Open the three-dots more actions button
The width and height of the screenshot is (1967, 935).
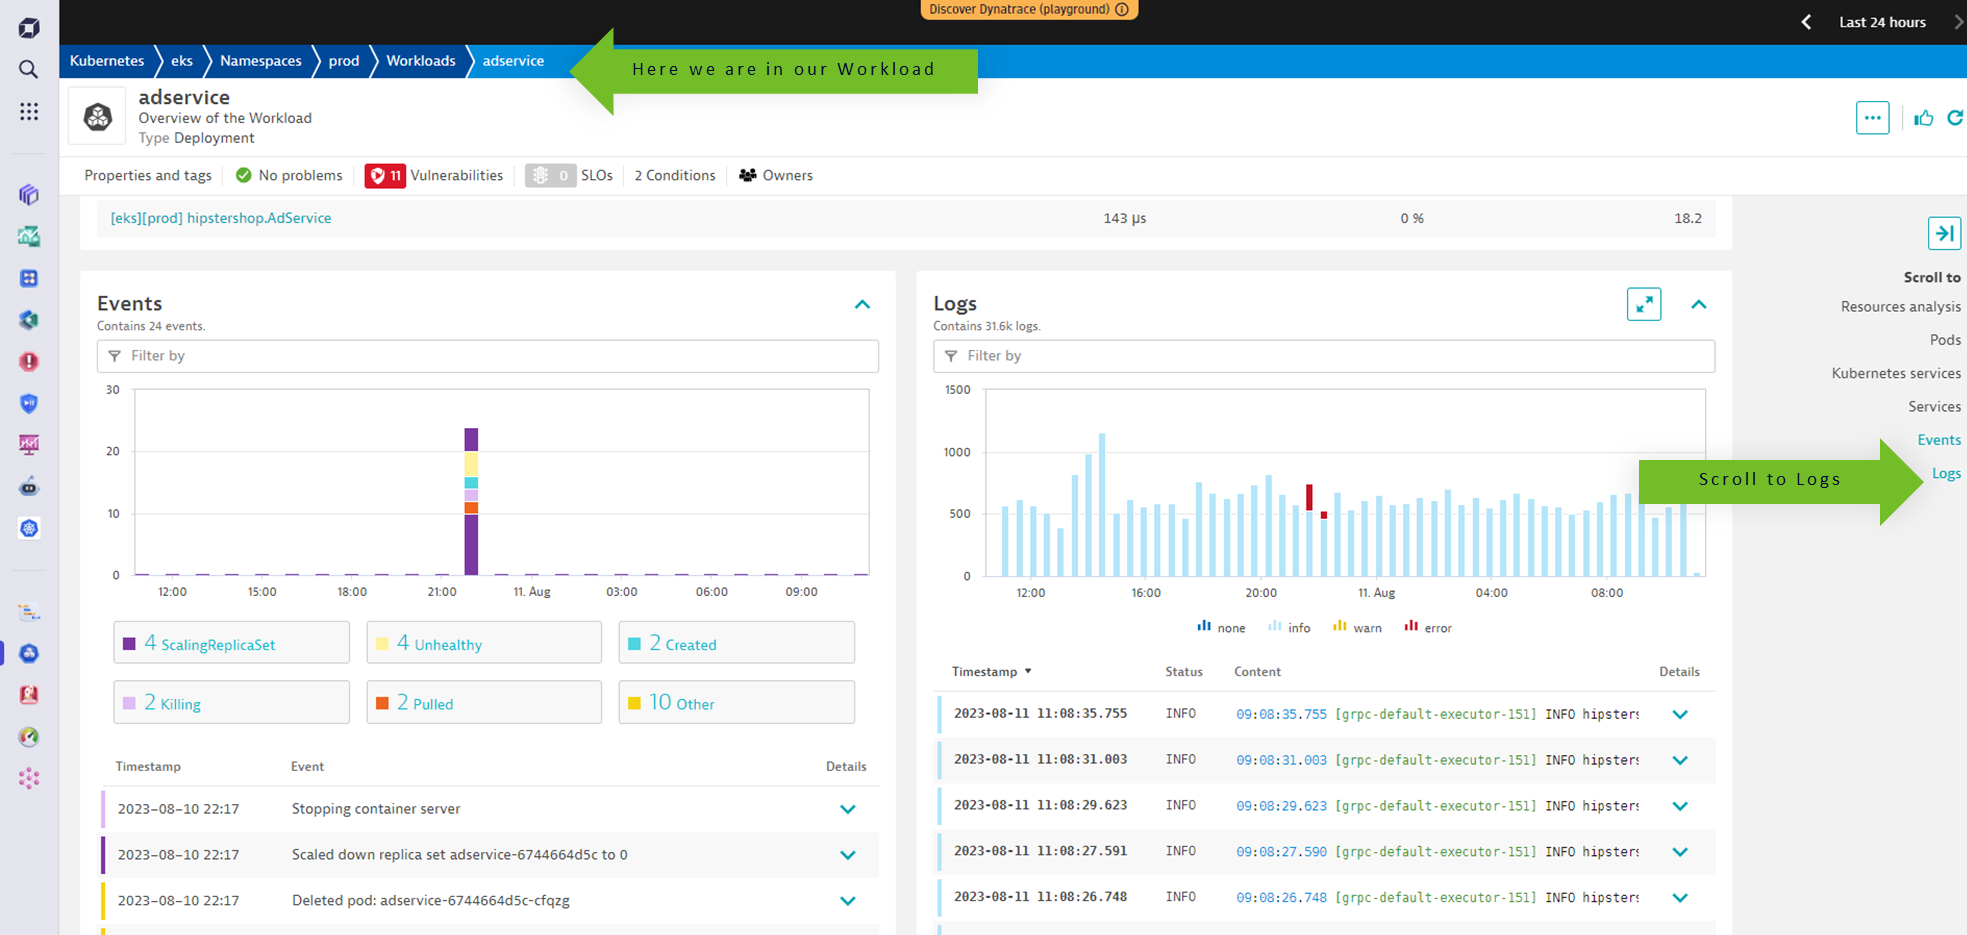(1872, 117)
